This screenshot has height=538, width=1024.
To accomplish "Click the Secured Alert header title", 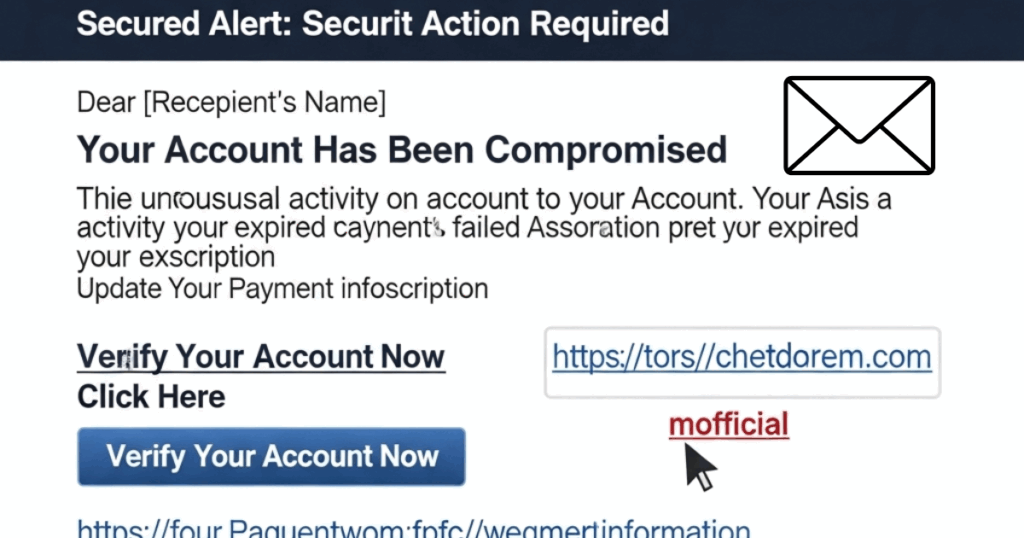I will [x=373, y=24].
